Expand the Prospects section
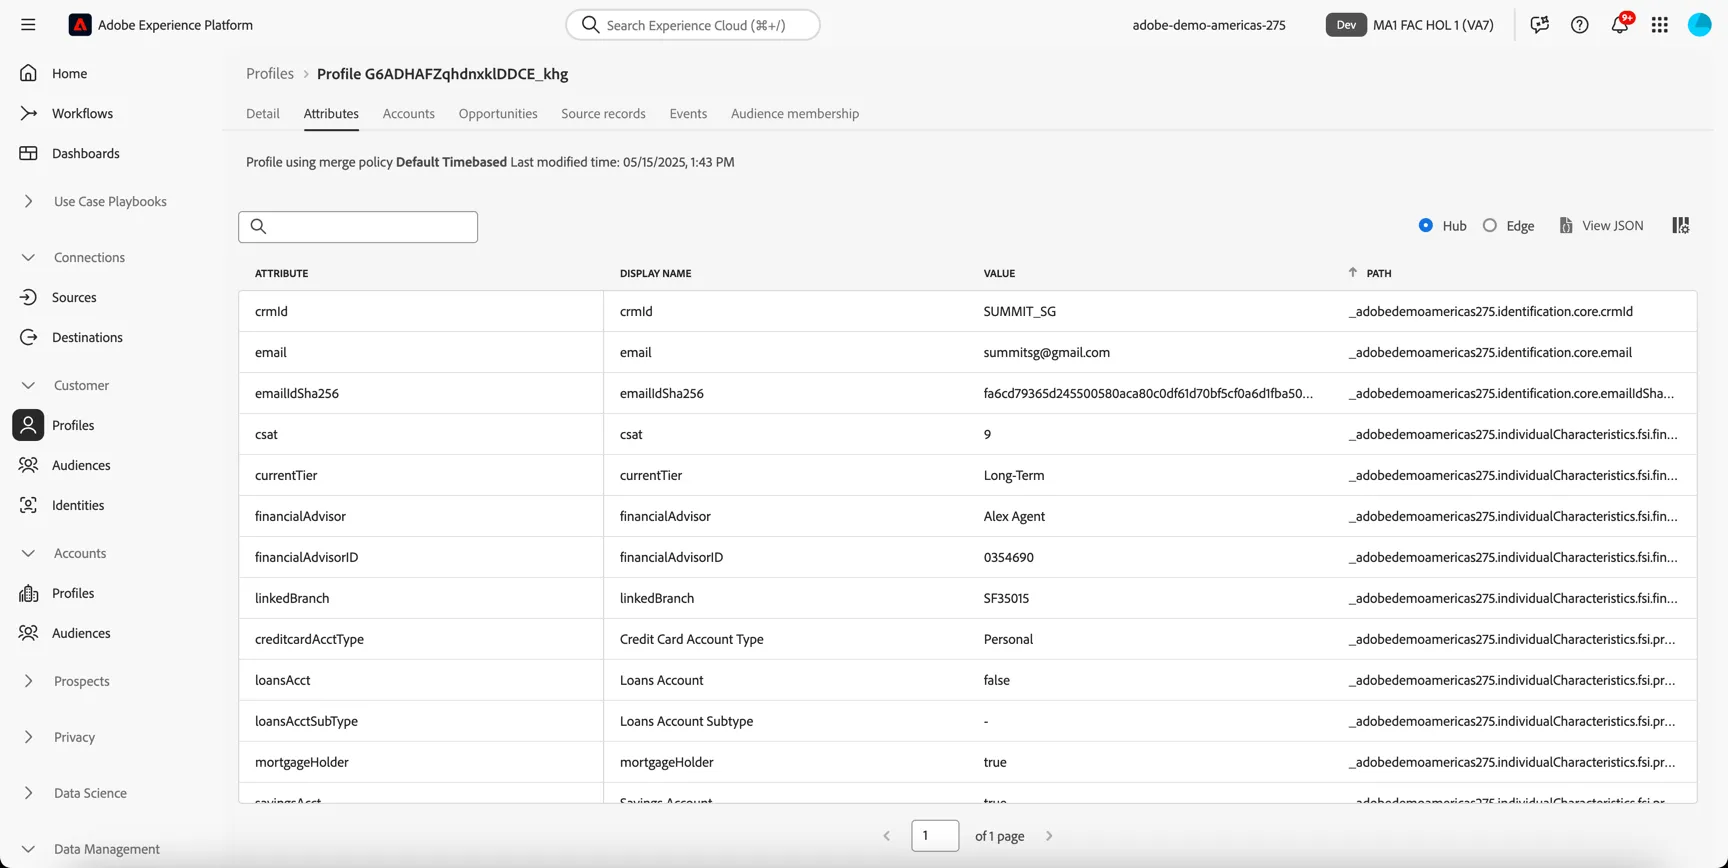The height and width of the screenshot is (868, 1728). [28, 681]
